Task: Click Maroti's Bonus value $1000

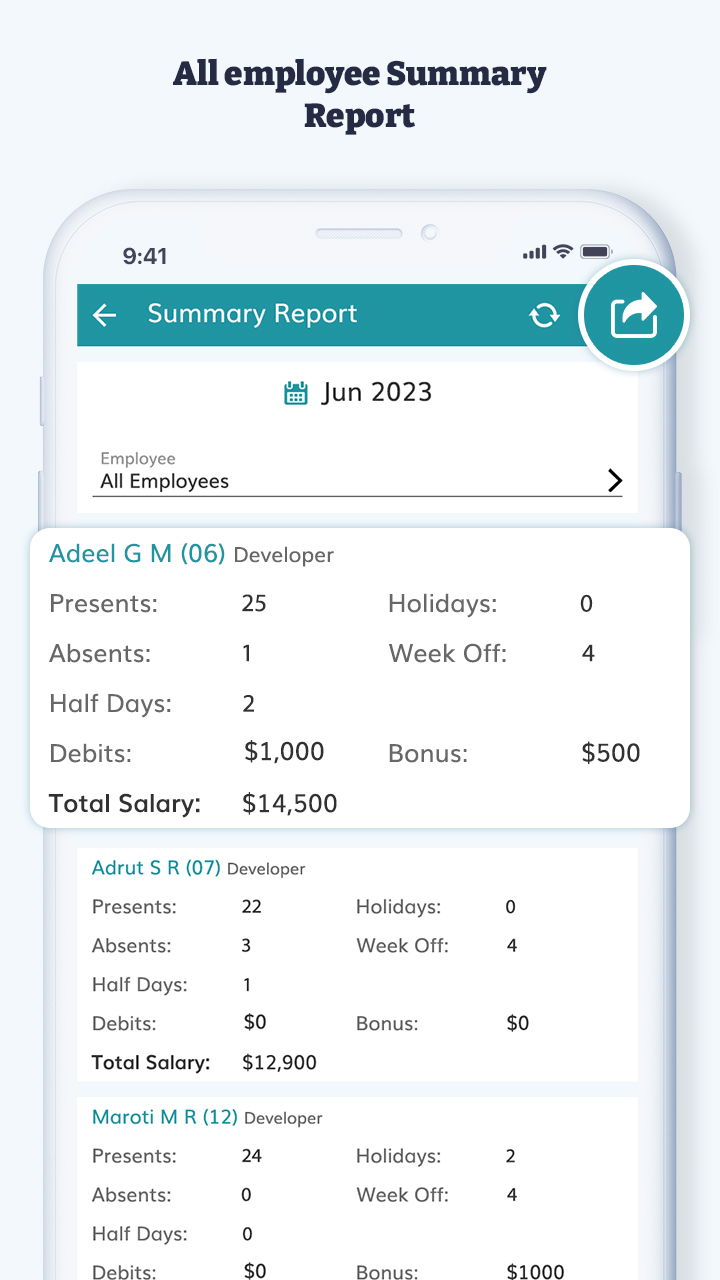Action: [x=535, y=1272]
